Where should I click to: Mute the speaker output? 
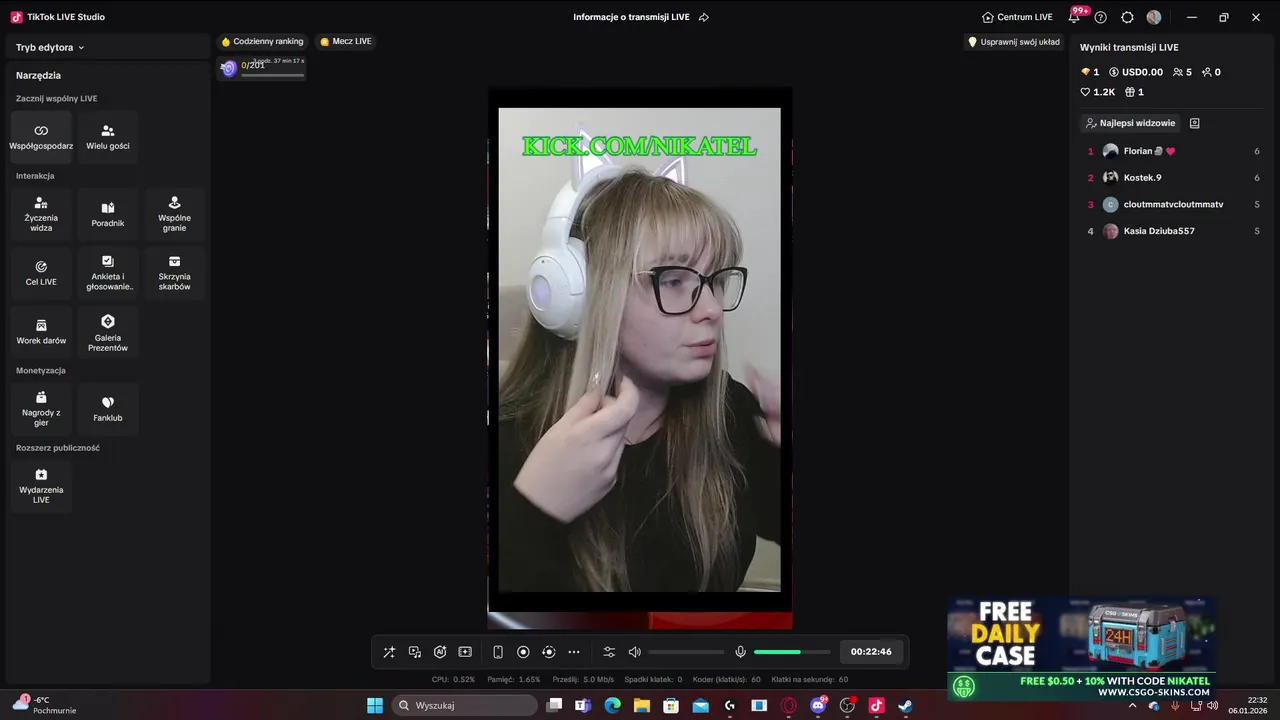point(634,652)
